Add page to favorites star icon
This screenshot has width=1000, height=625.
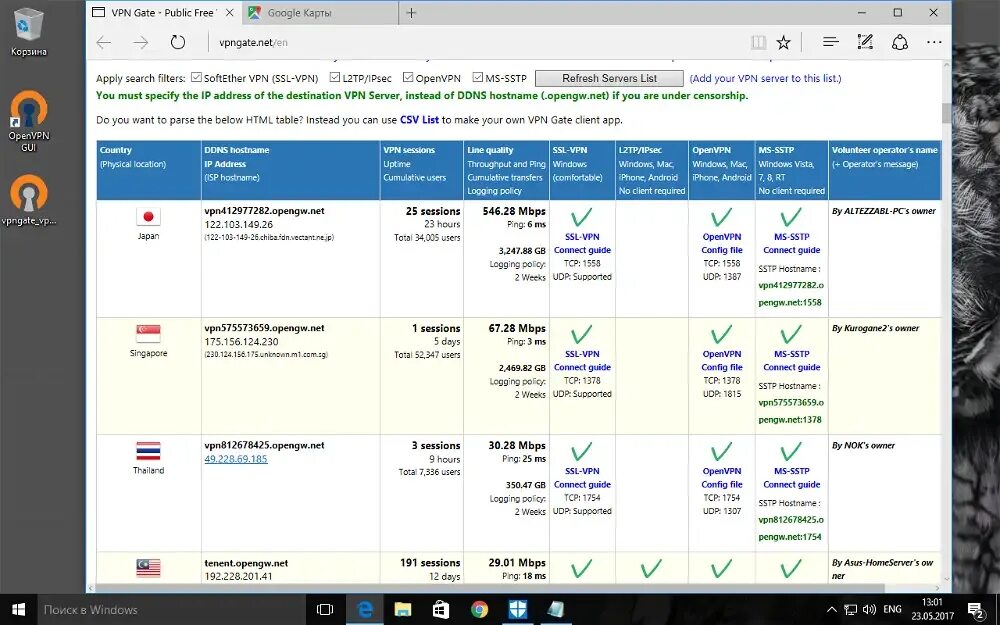pos(783,43)
